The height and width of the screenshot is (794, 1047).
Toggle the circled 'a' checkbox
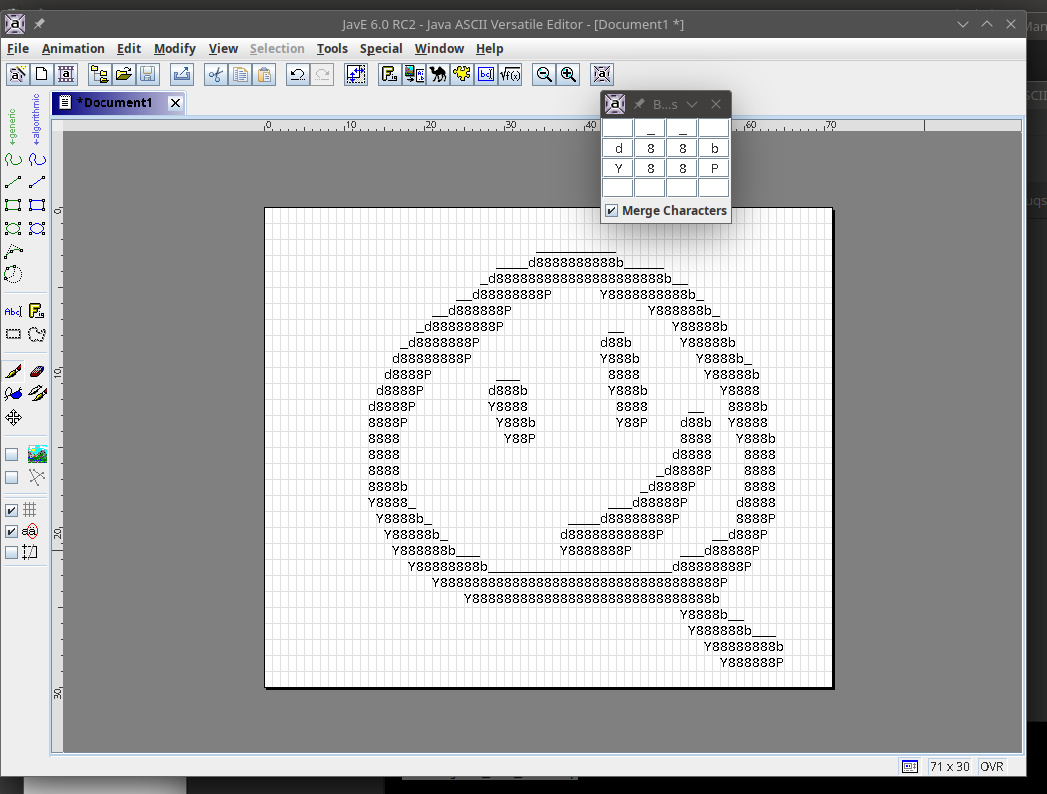coord(11,532)
